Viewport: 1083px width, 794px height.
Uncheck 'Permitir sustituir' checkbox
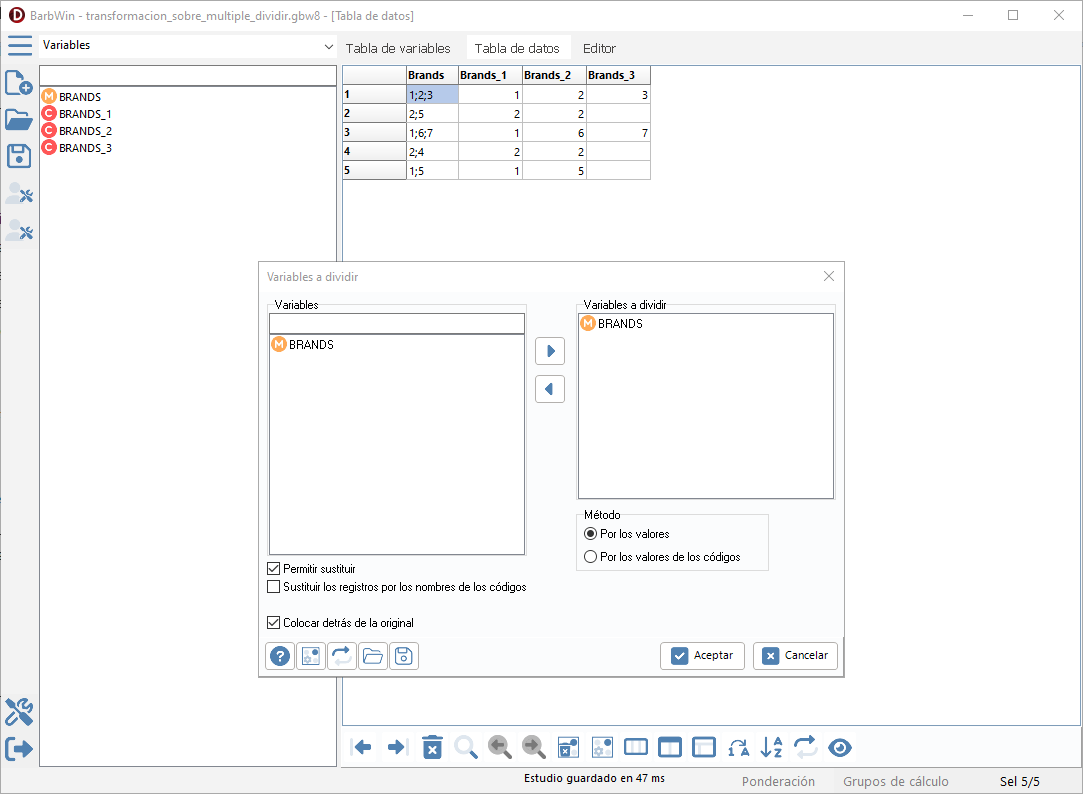tap(274, 568)
